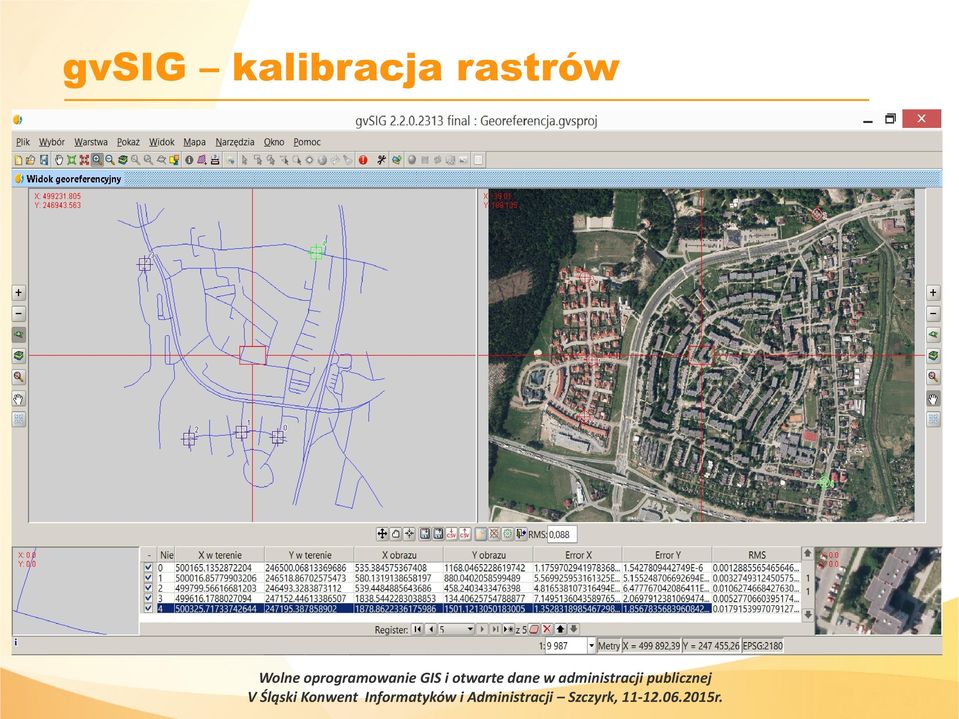Click the aerial zoom preview thumbnail
959x719 pixels.
click(x=878, y=590)
